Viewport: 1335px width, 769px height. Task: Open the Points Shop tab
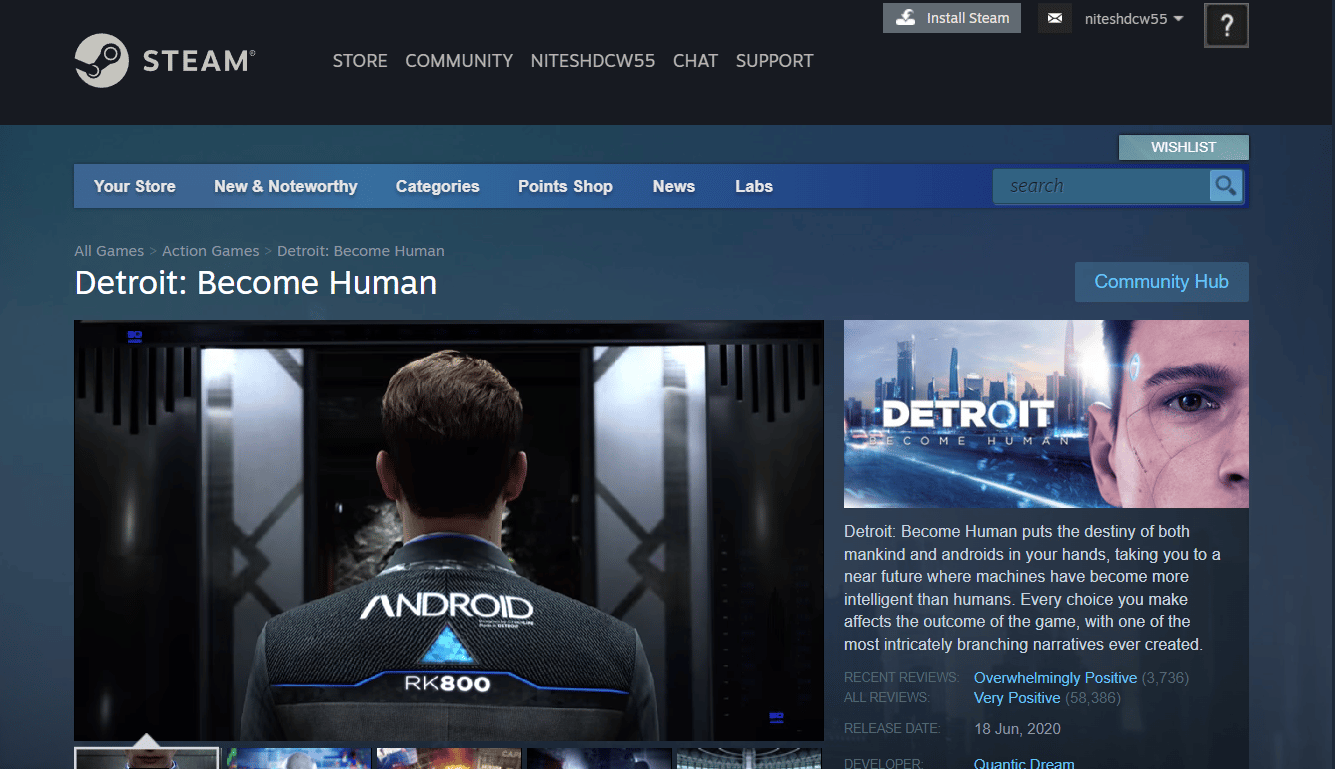tap(565, 186)
